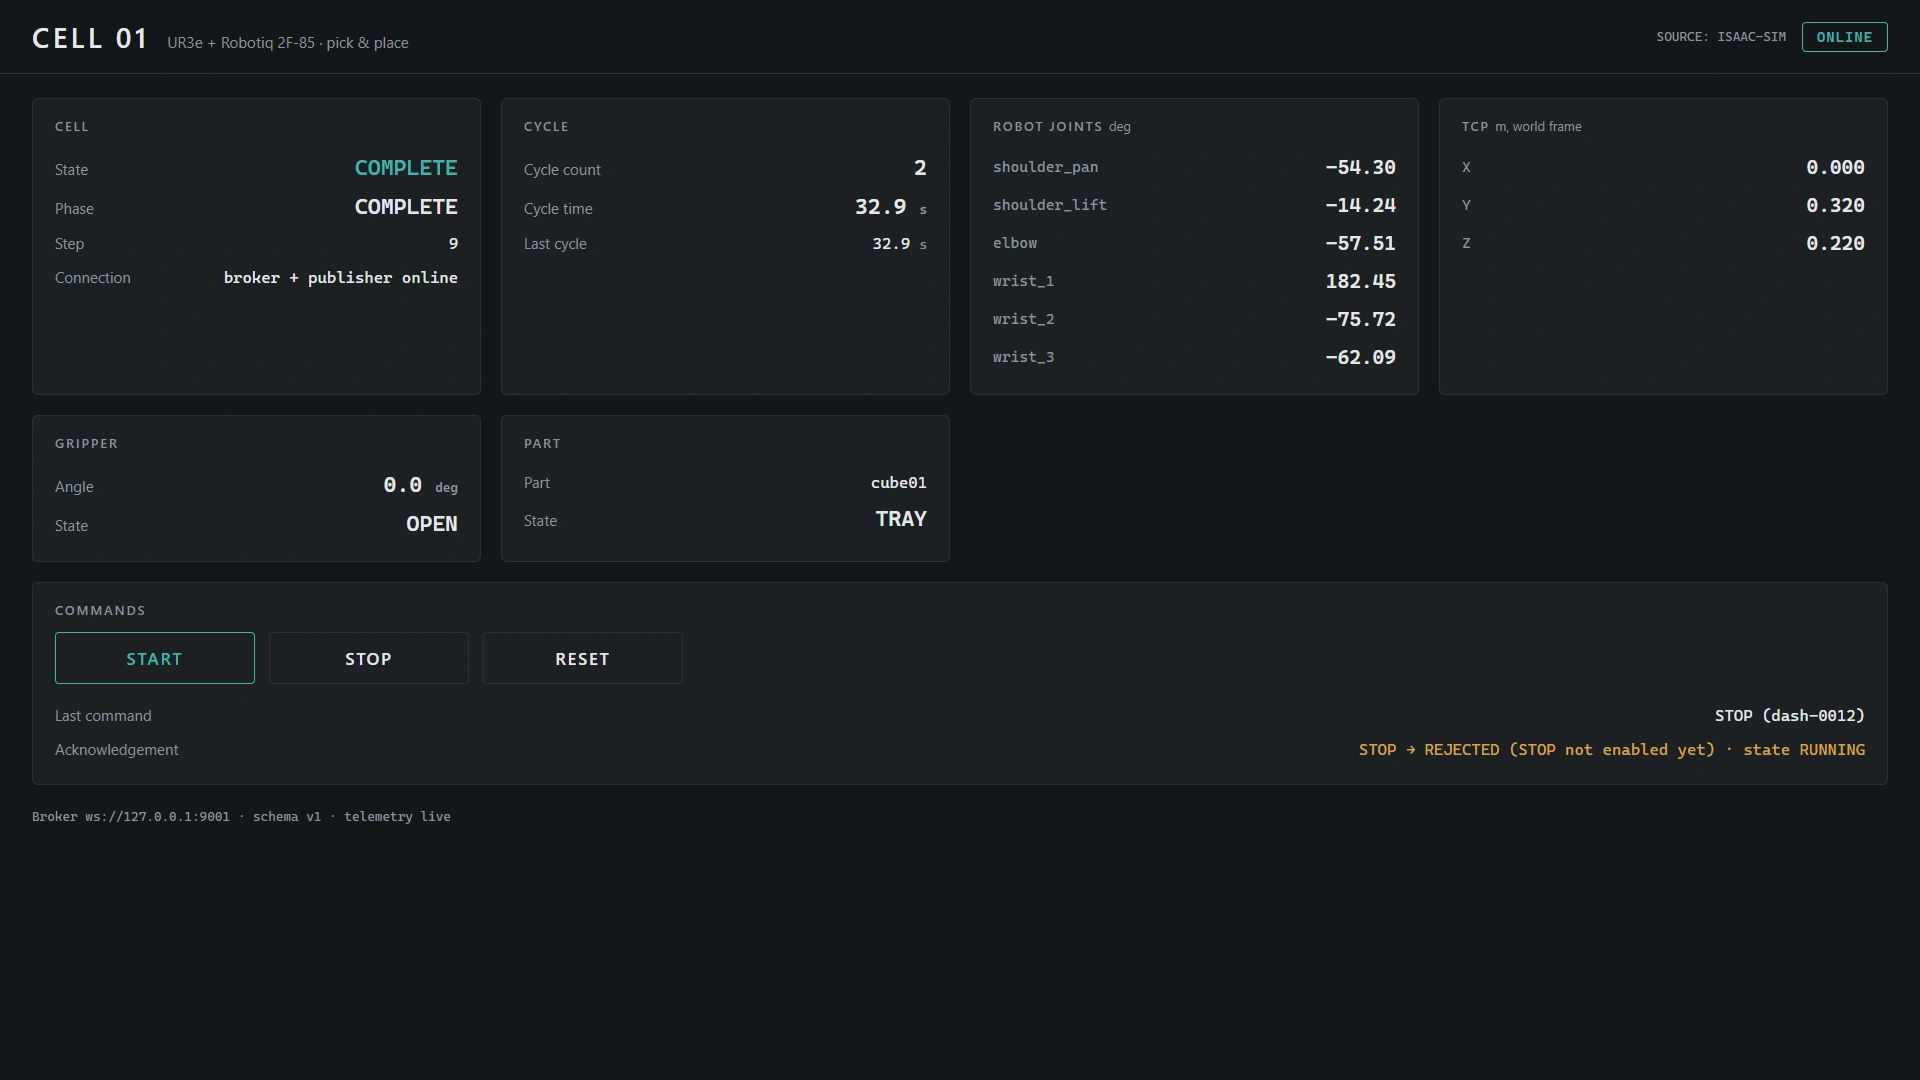The height and width of the screenshot is (1080, 1920).
Task: Click the shoulder_pan value -54.30
Action: [x=1360, y=167]
